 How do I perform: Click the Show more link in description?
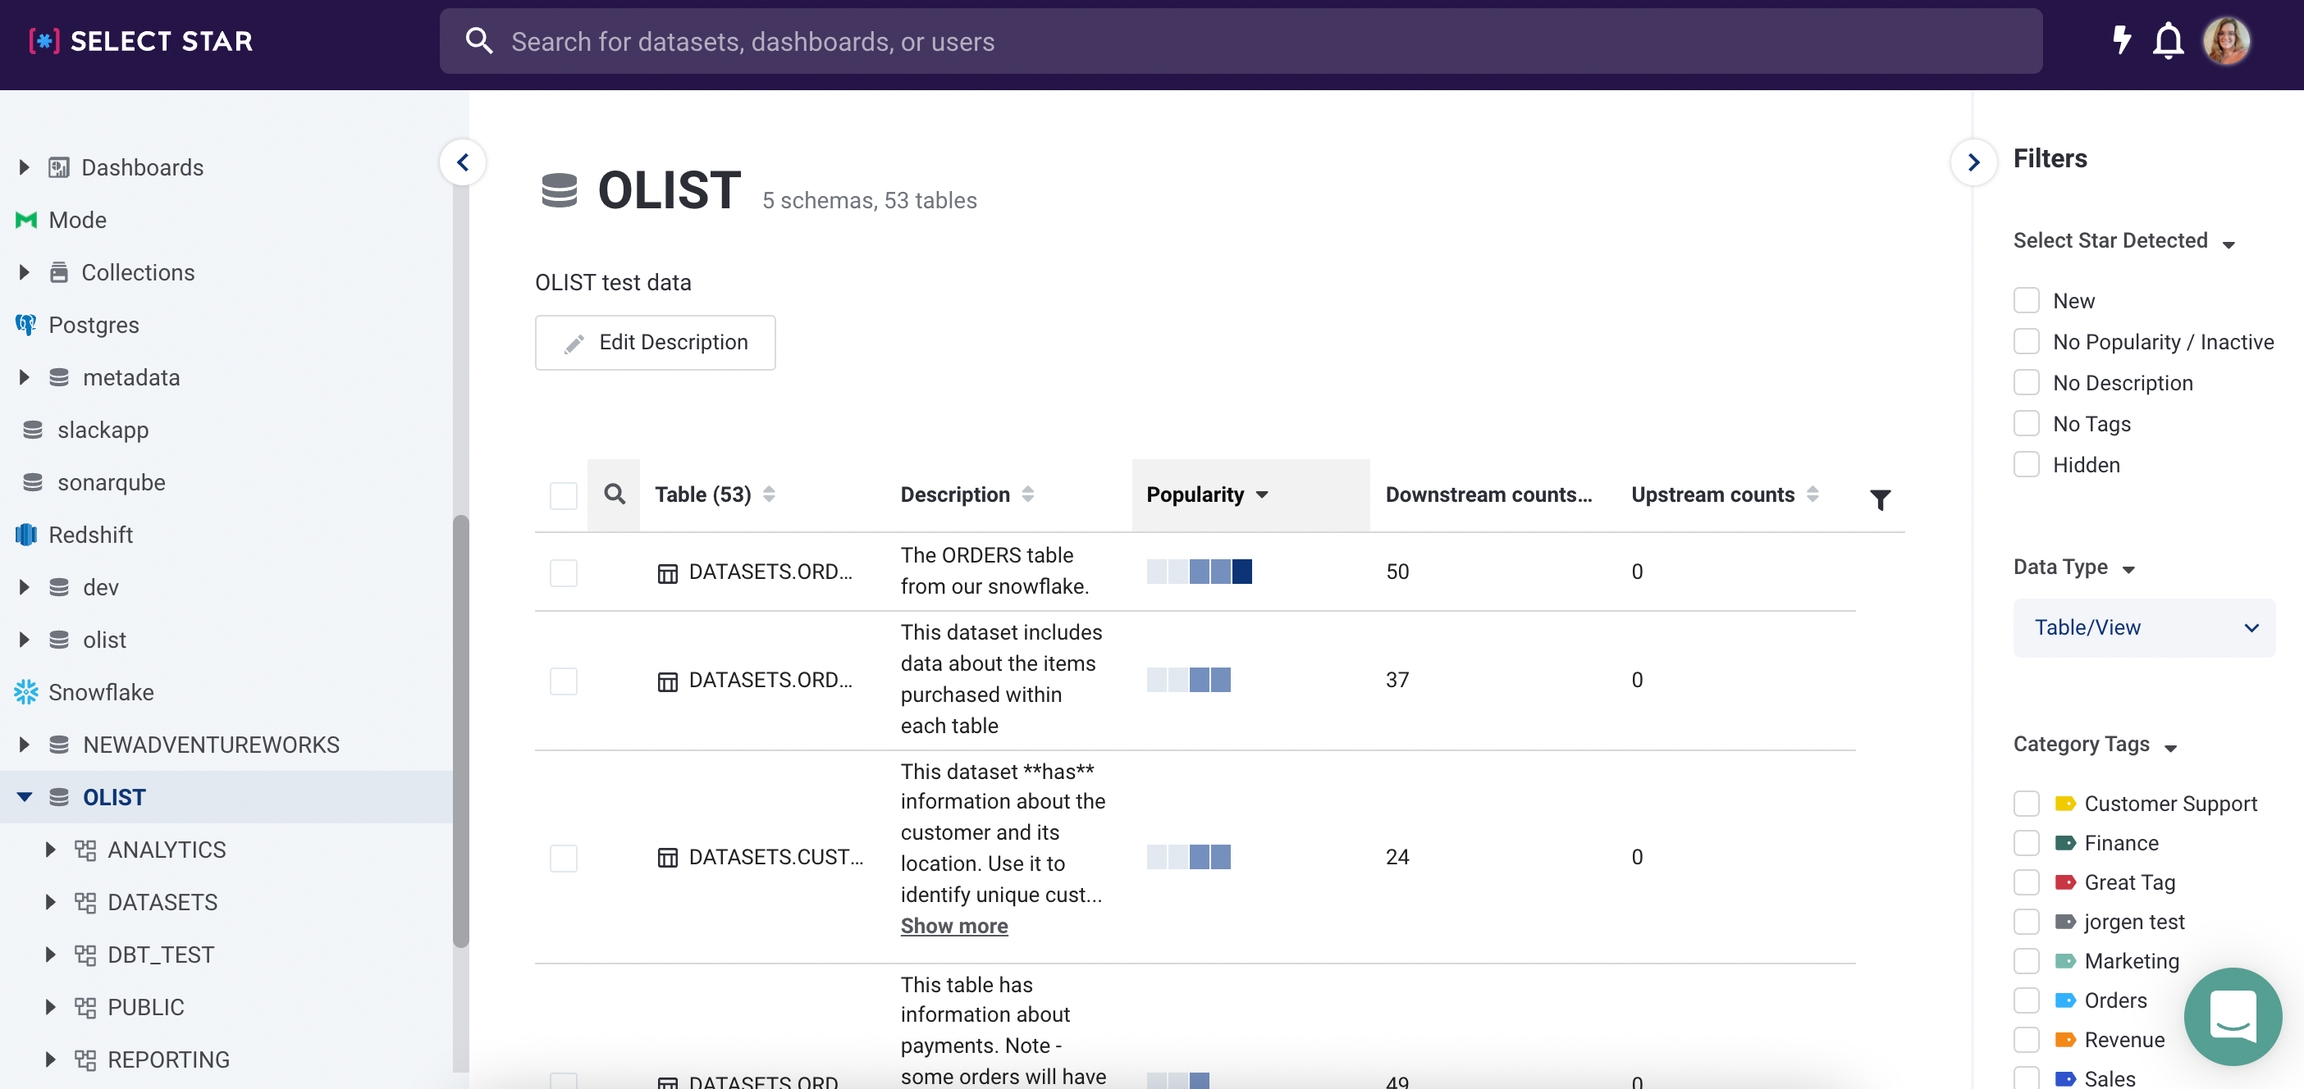(953, 926)
